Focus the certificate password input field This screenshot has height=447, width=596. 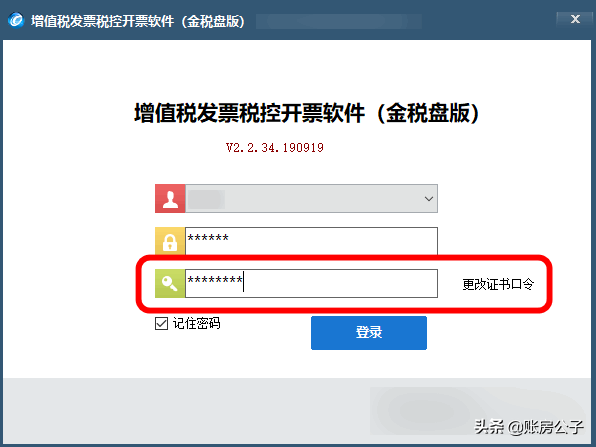pos(311,284)
